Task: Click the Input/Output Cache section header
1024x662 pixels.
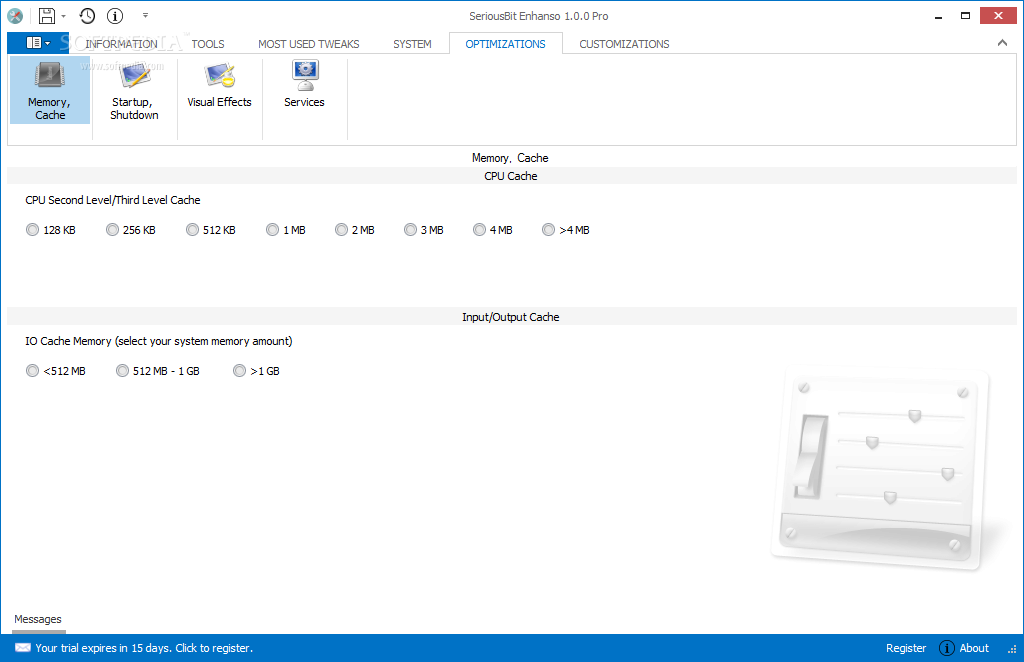Action: [x=511, y=317]
